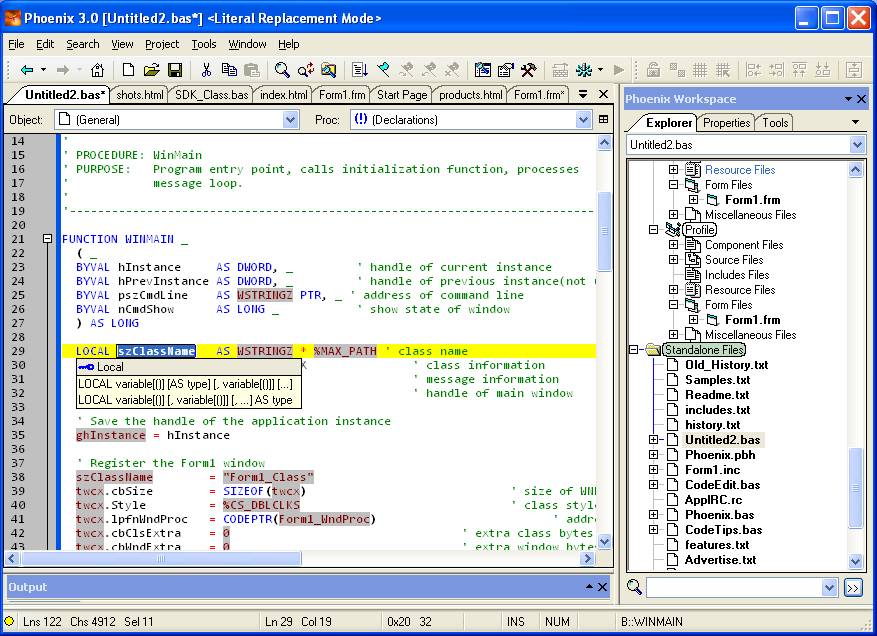This screenshot has width=877, height=636.
Task: Select Readme.txt in the Standalone Files
Action: point(717,395)
